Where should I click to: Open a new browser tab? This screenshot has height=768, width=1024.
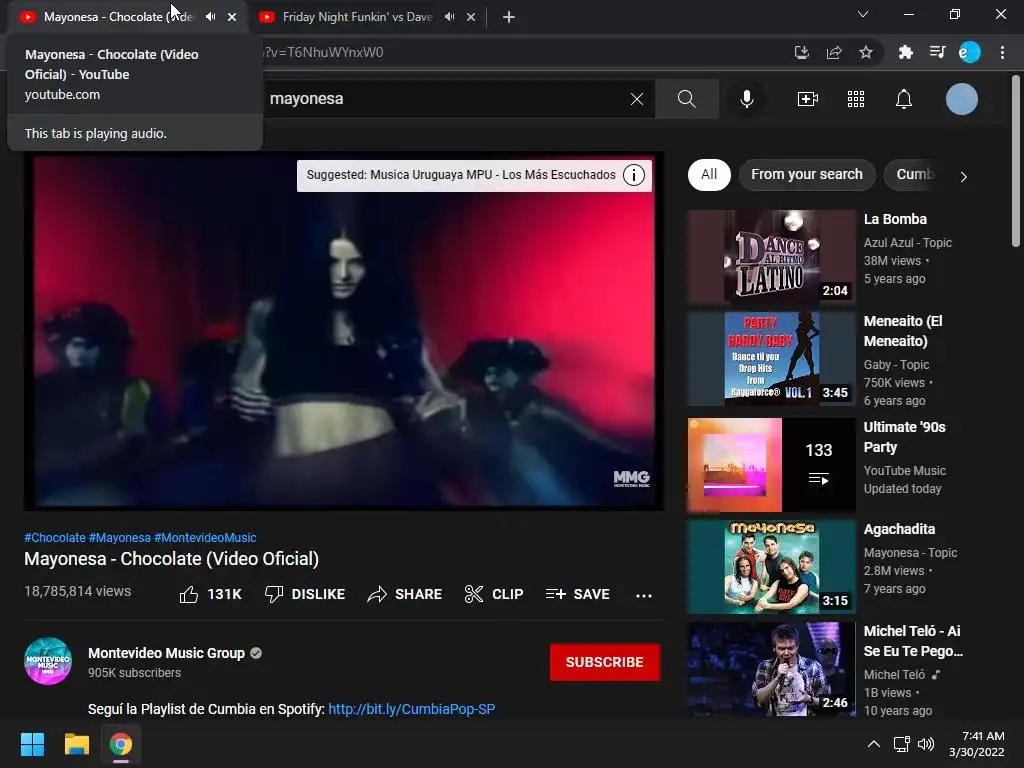(509, 17)
